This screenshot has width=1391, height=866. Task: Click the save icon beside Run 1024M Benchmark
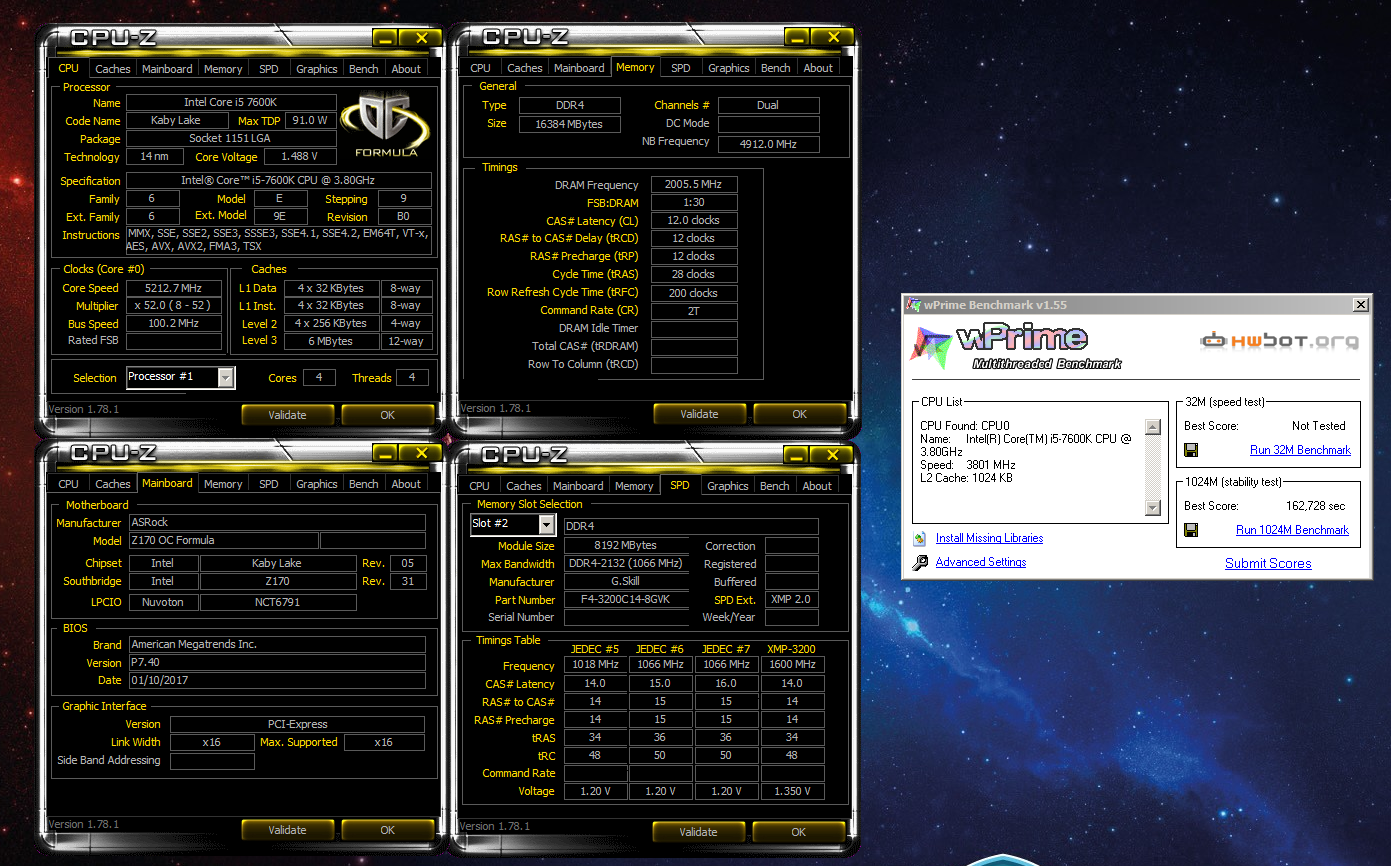click(x=1191, y=530)
